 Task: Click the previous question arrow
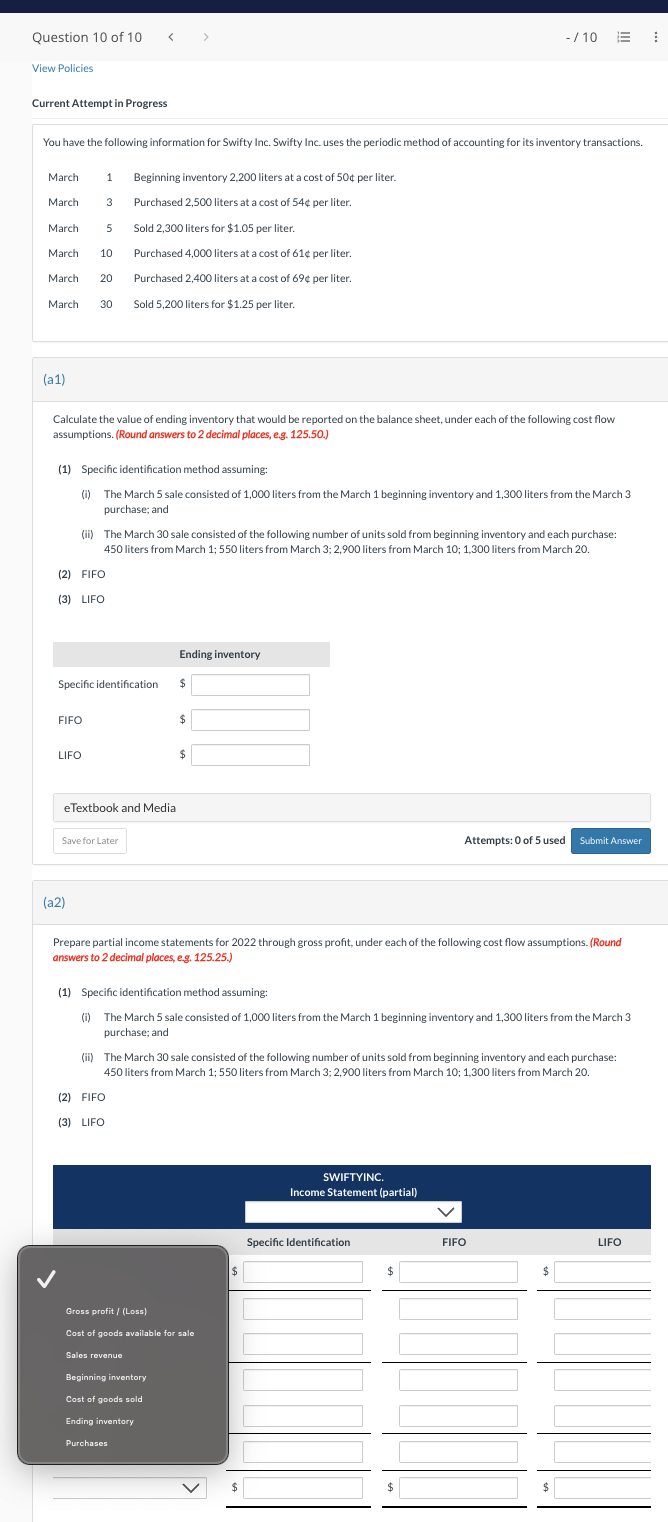[x=170, y=37]
